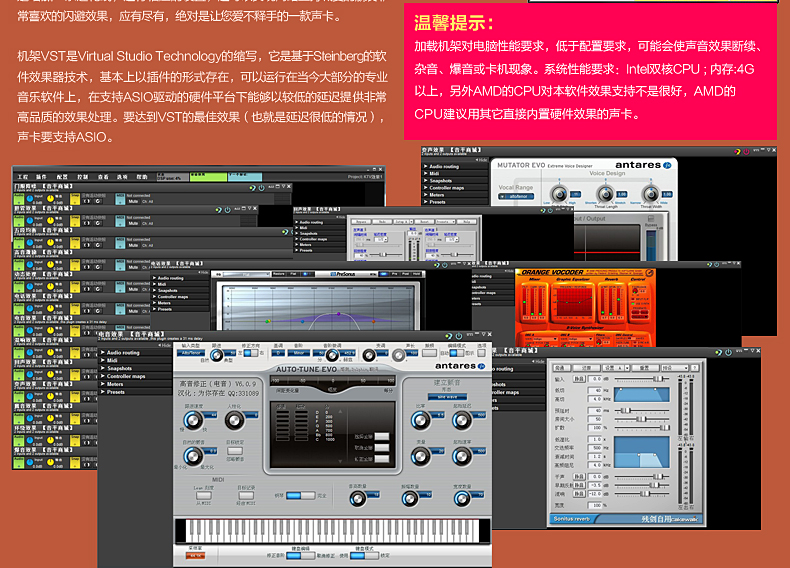Open the second menu in the rack menu bar
790x568 pixels.
[41, 177]
